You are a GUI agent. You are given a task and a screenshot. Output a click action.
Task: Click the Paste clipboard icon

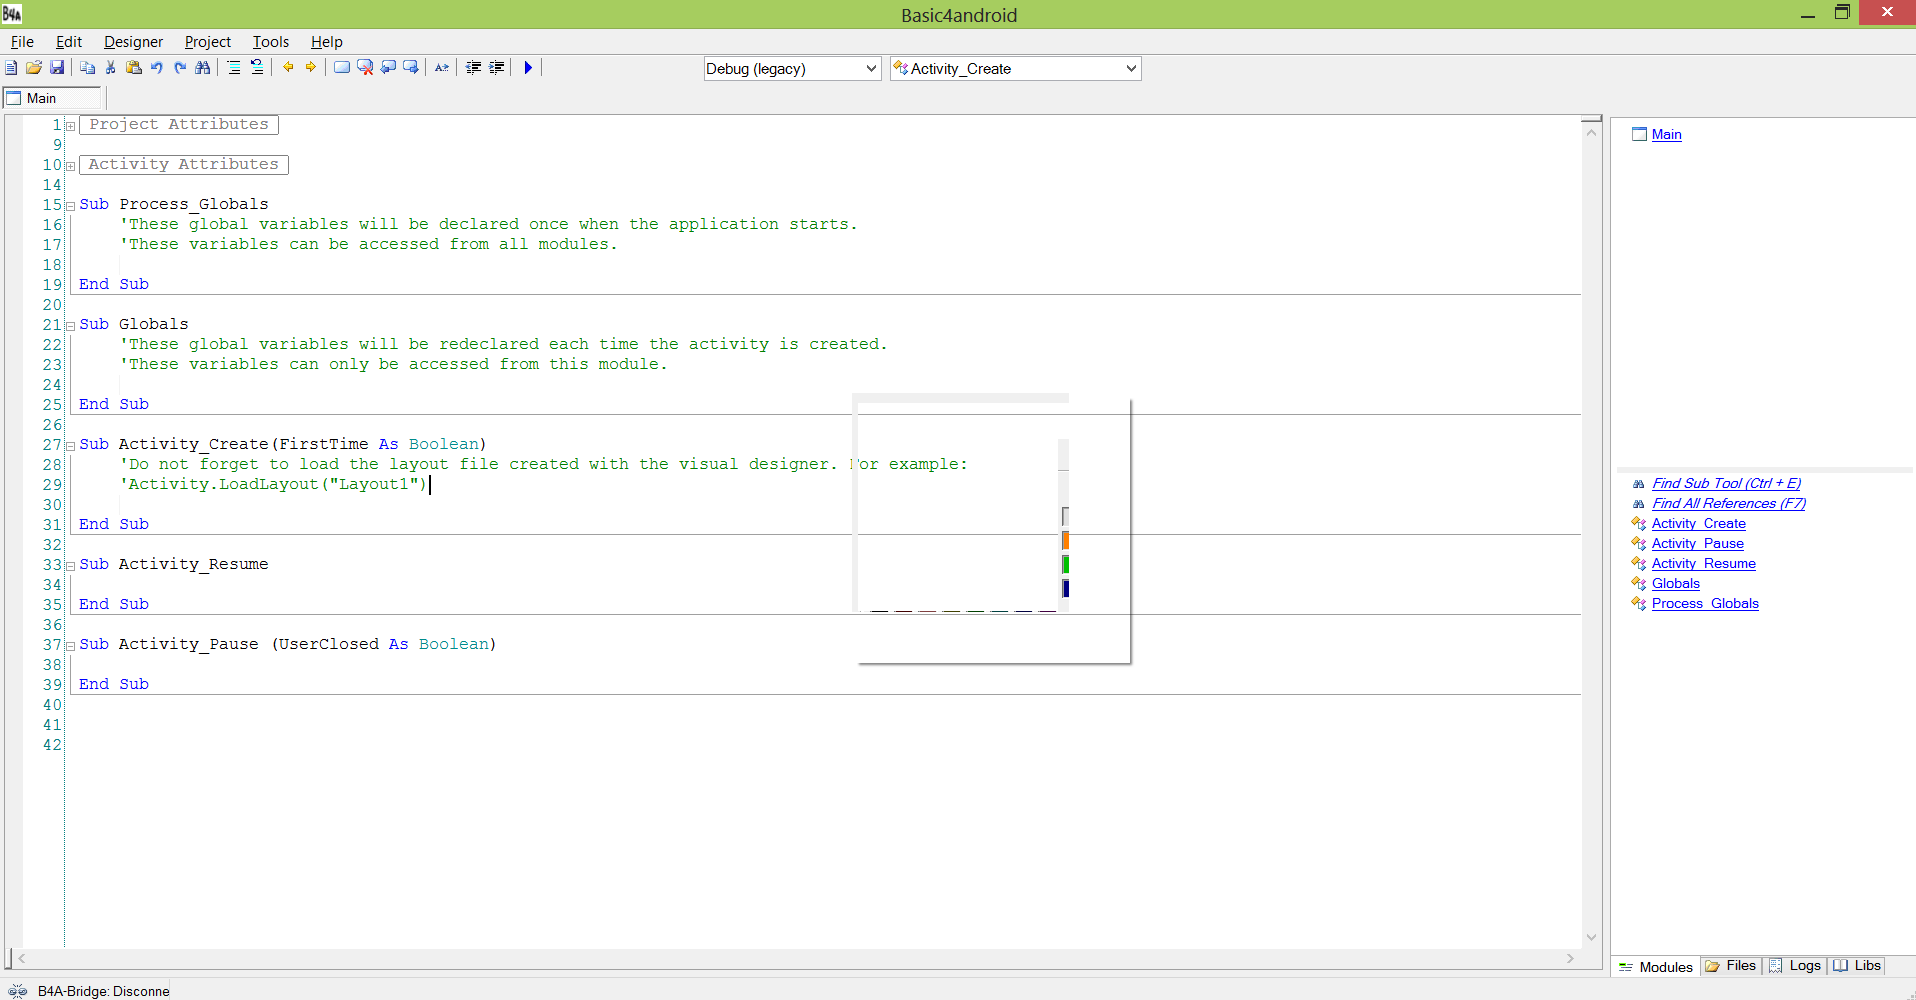134,68
